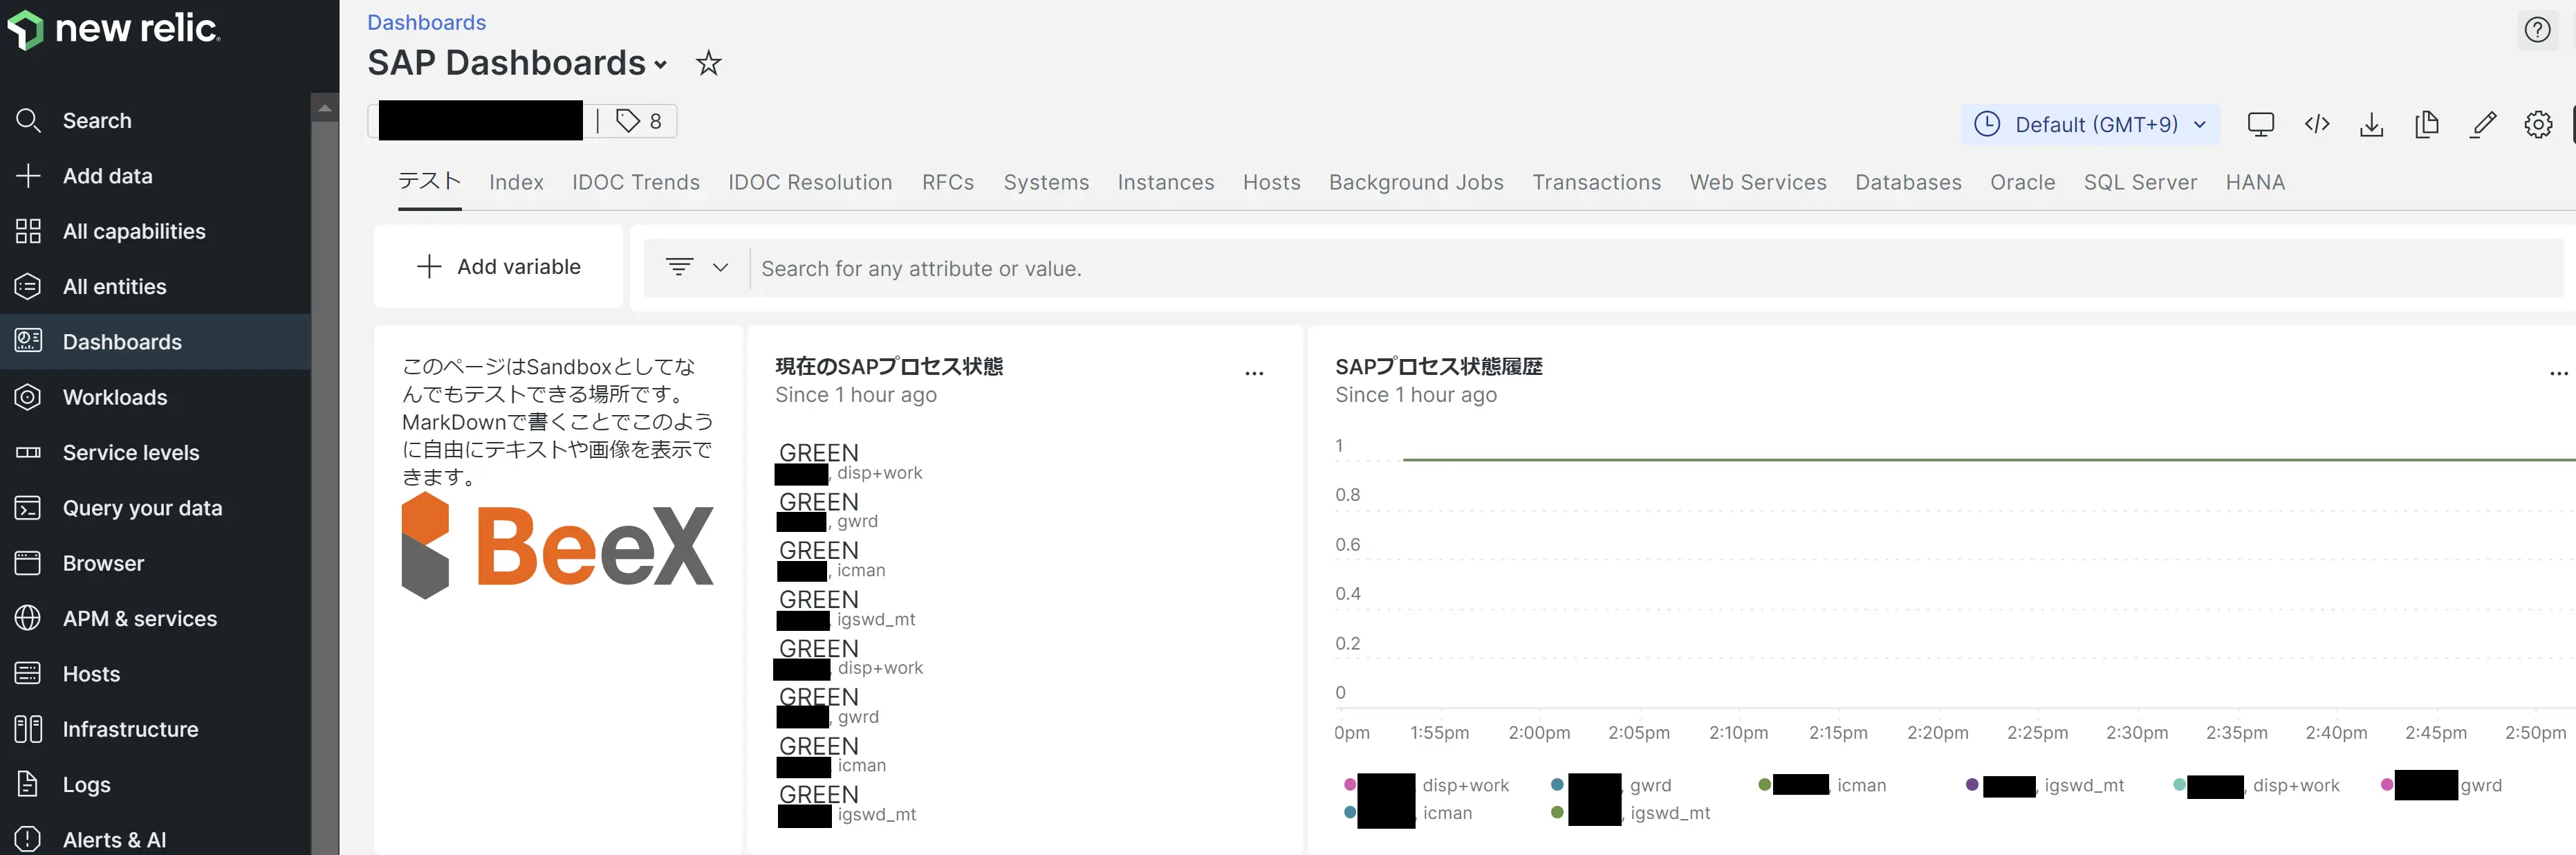2576x855 pixels.
Task: Switch to the Index tab
Action: coord(516,182)
